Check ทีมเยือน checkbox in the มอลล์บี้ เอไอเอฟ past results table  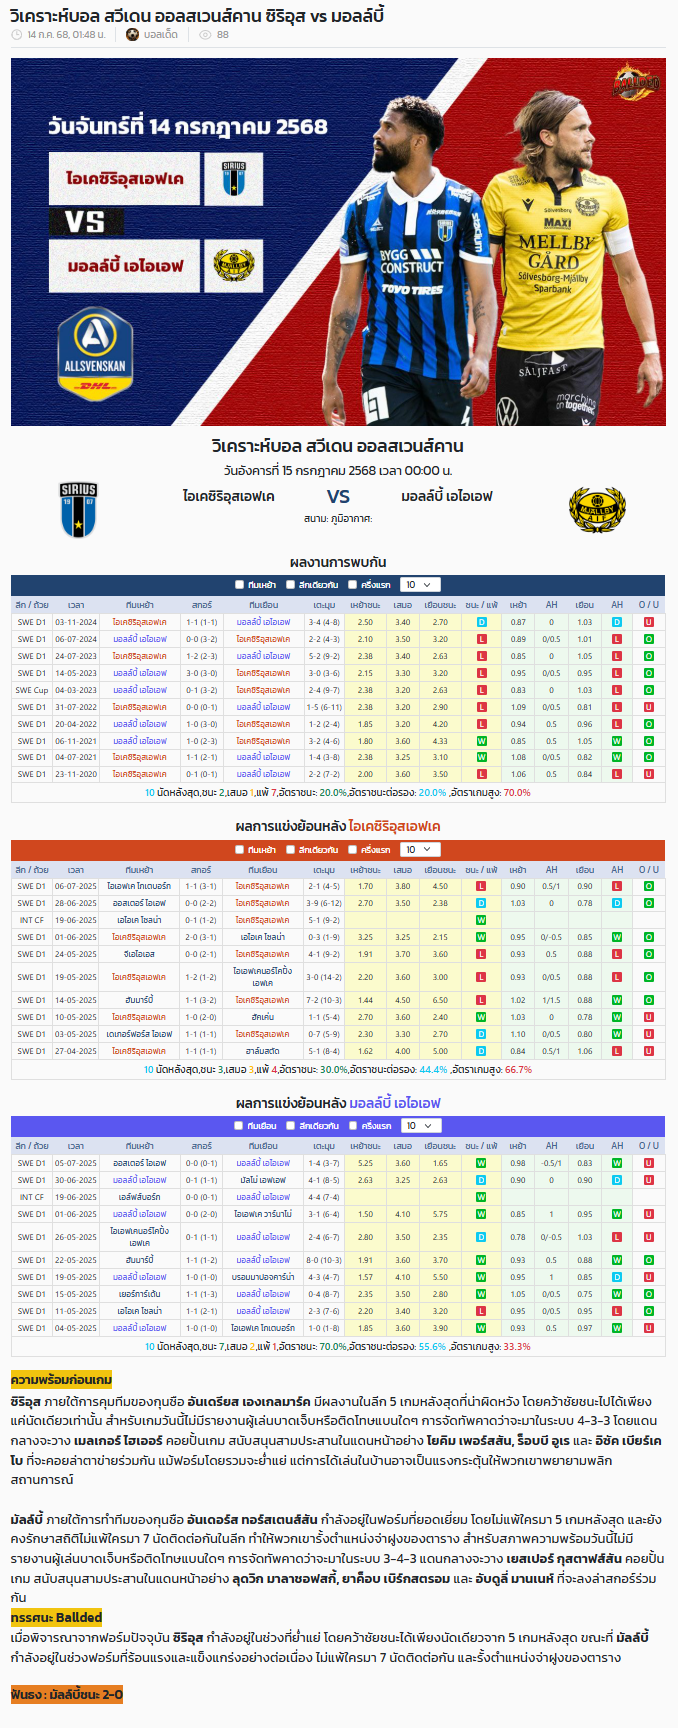[239, 1126]
